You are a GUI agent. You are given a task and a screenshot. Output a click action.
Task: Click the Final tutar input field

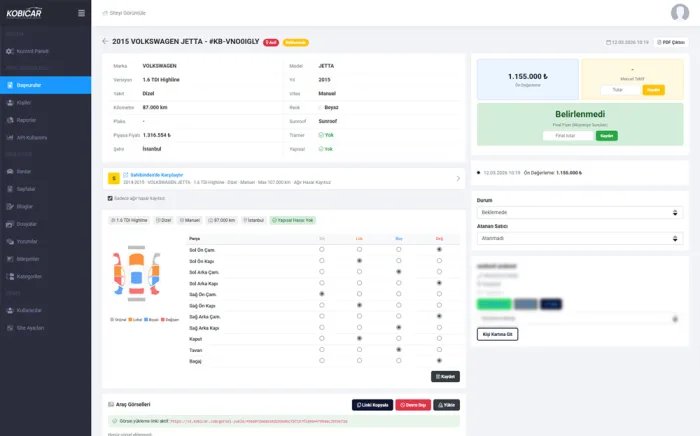coord(568,136)
